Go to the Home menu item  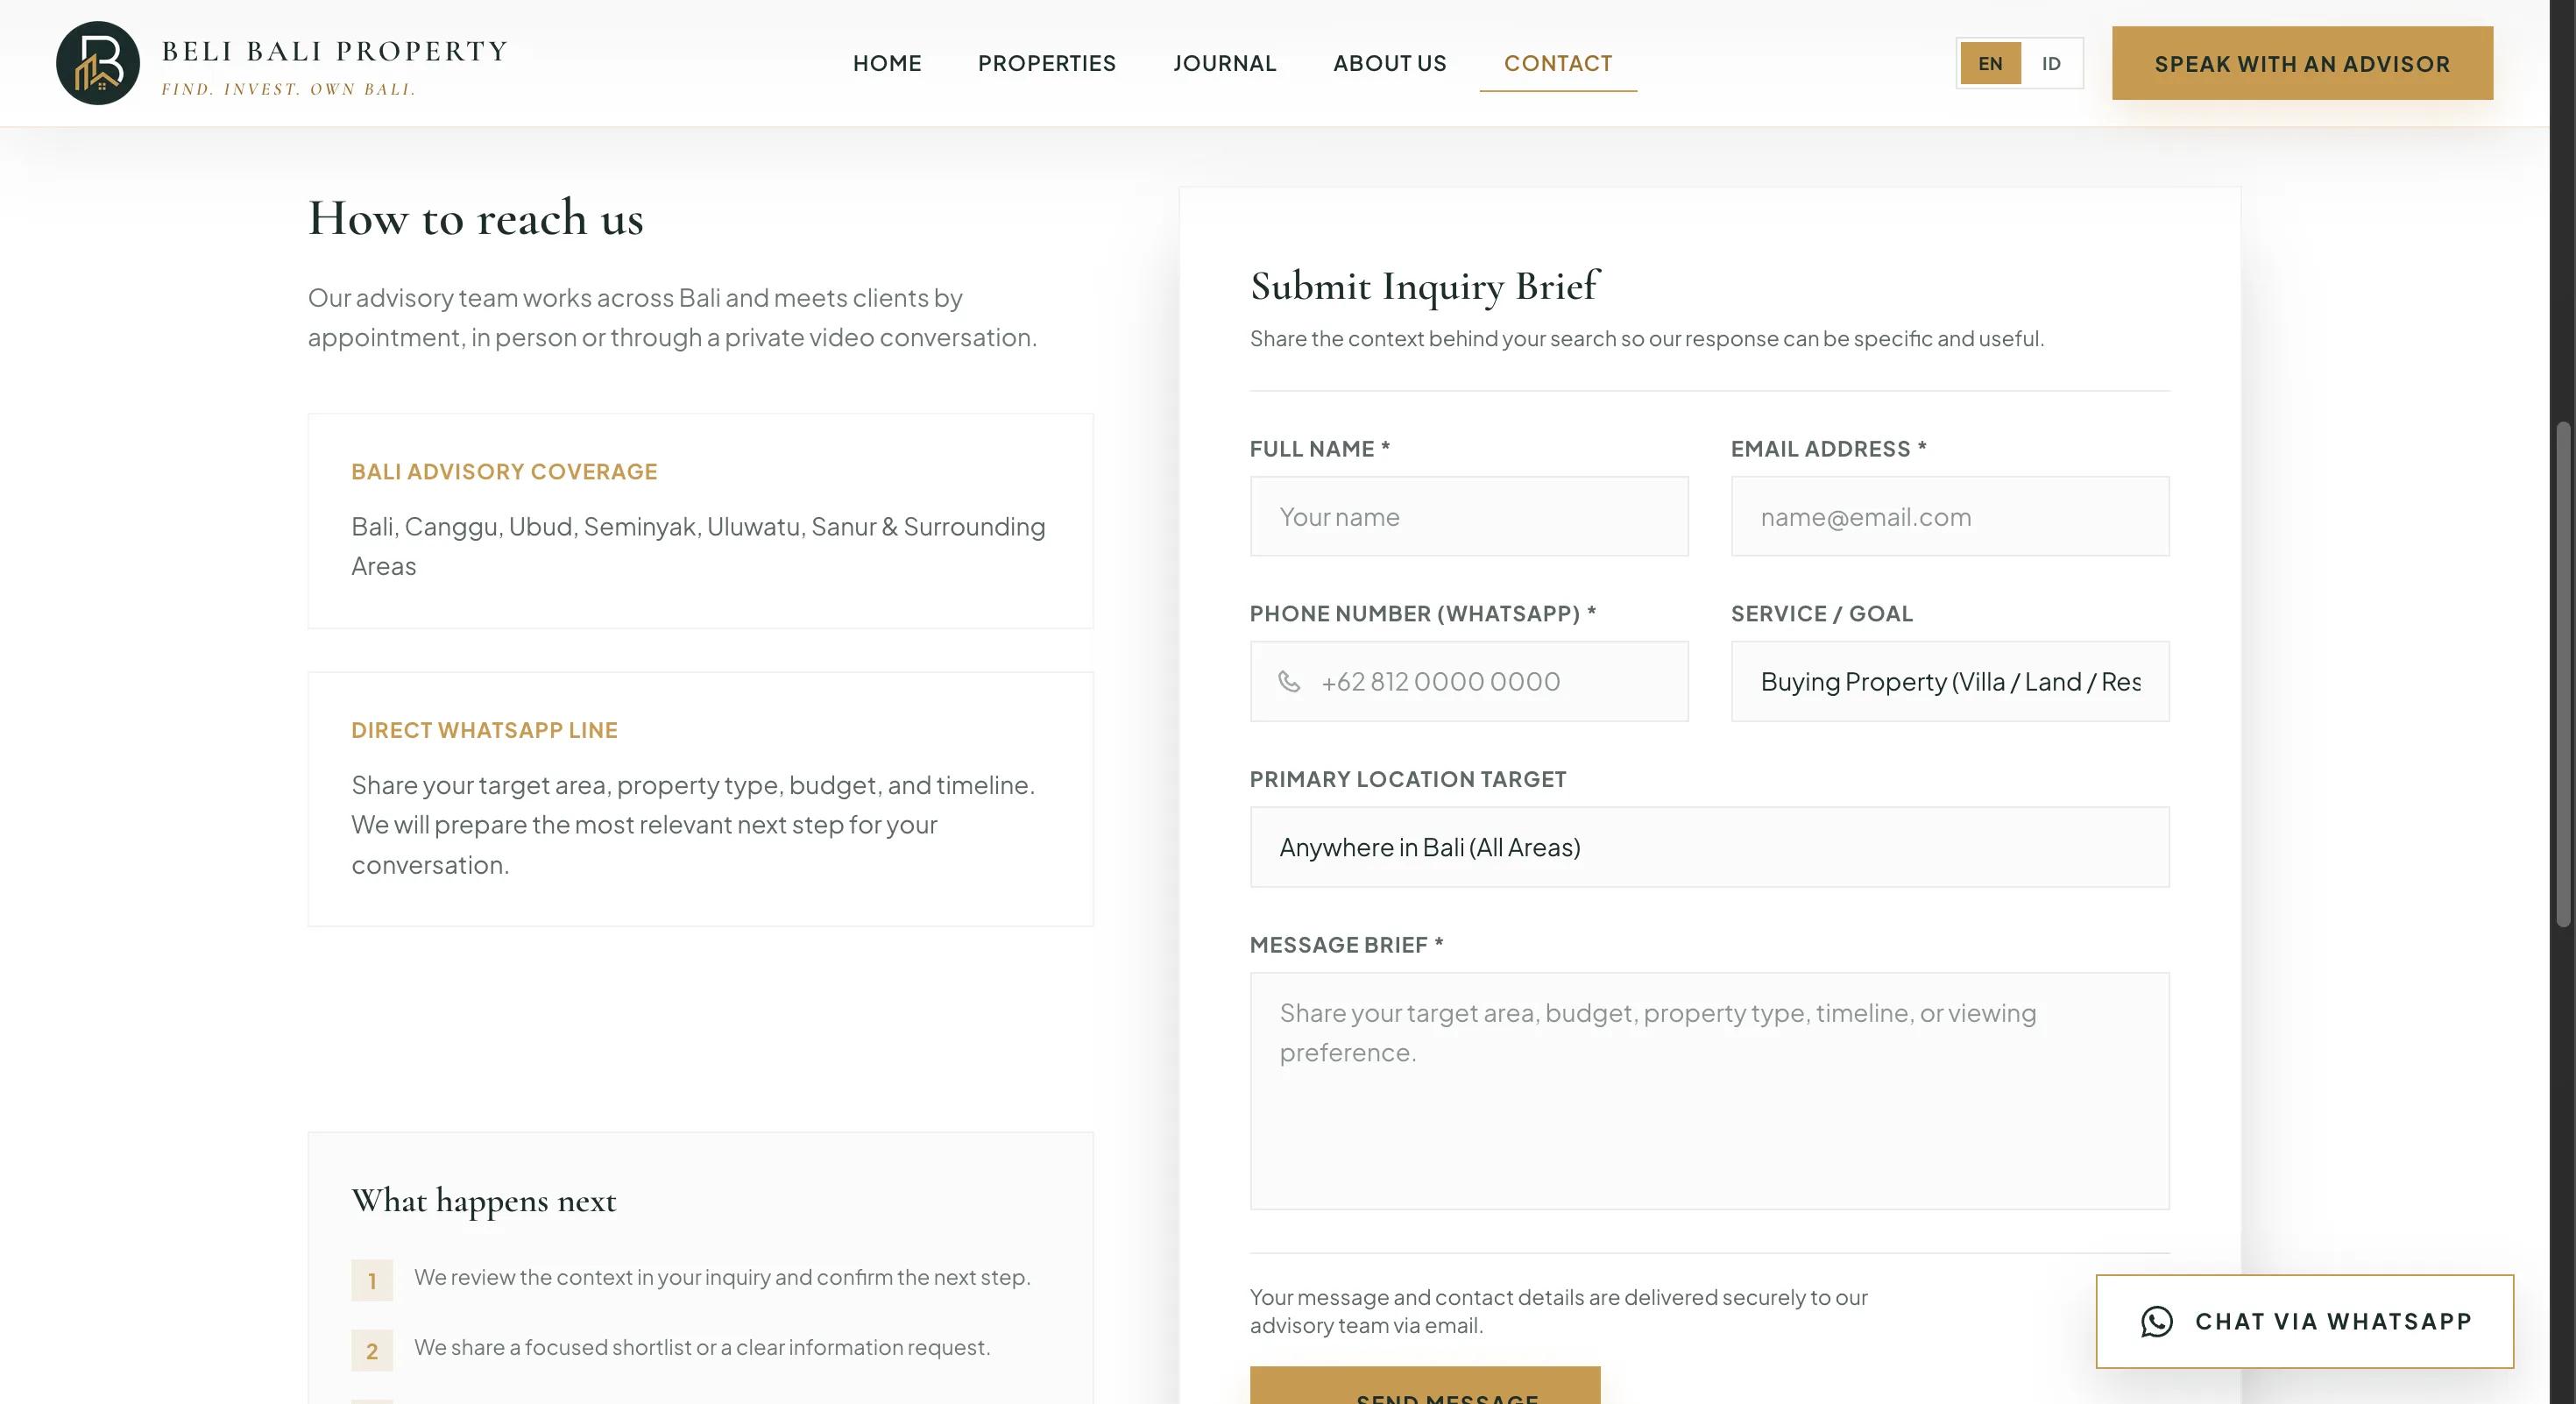click(887, 63)
